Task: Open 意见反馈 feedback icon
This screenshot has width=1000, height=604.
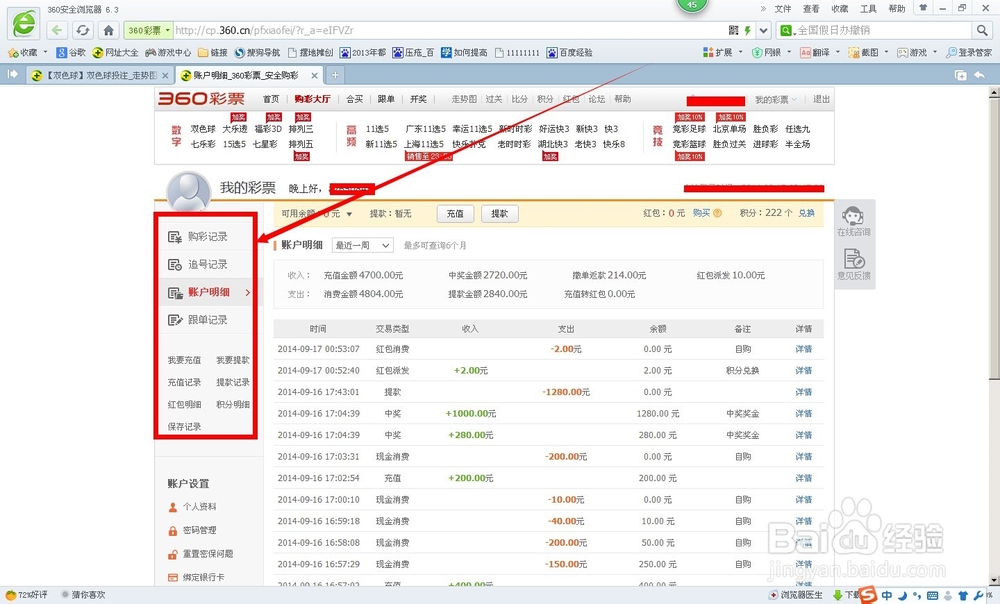Action: [x=853, y=265]
